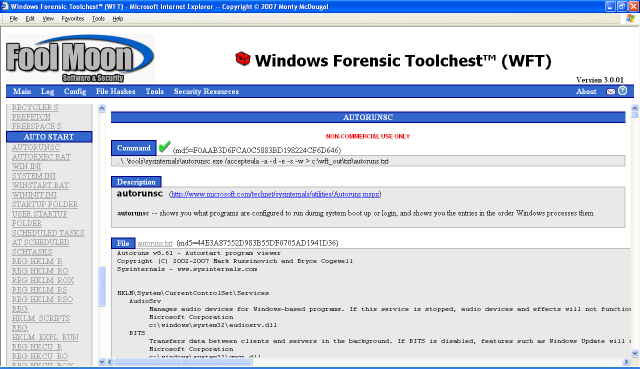
Task: Open the FREESPACE S sidebar link
Action: click(x=36, y=127)
